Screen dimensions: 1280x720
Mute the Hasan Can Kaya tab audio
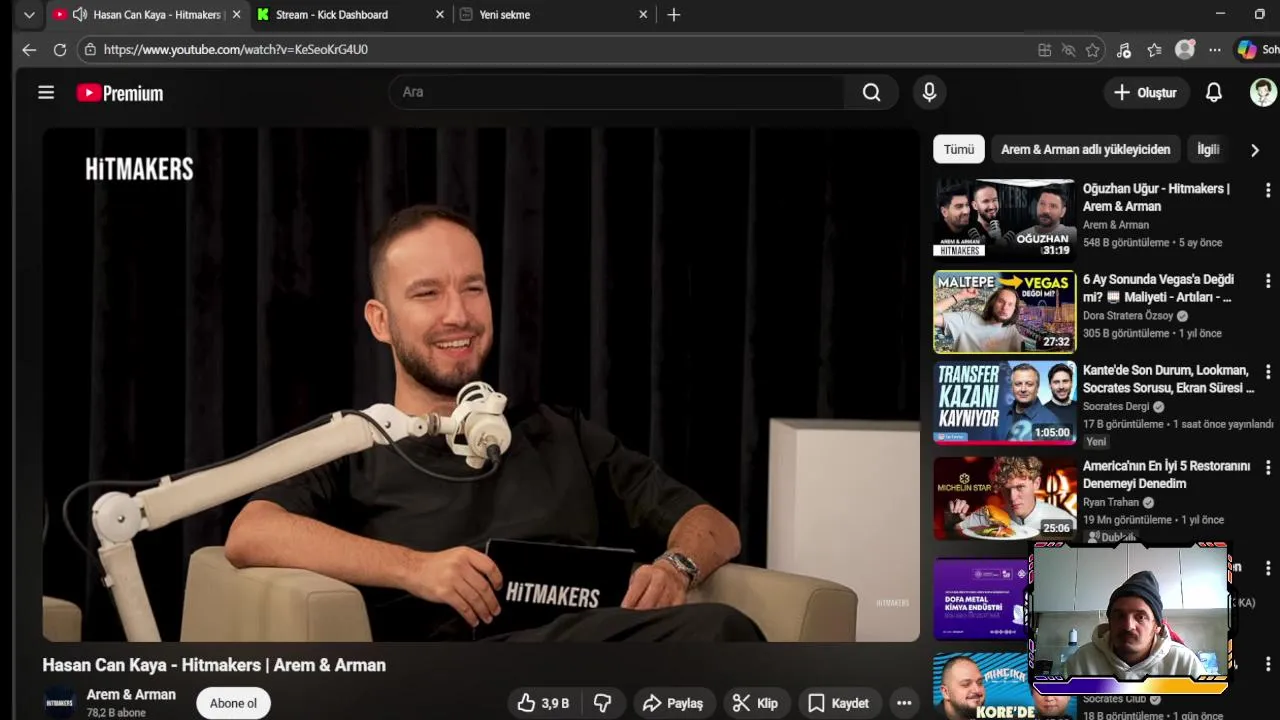pos(80,15)
